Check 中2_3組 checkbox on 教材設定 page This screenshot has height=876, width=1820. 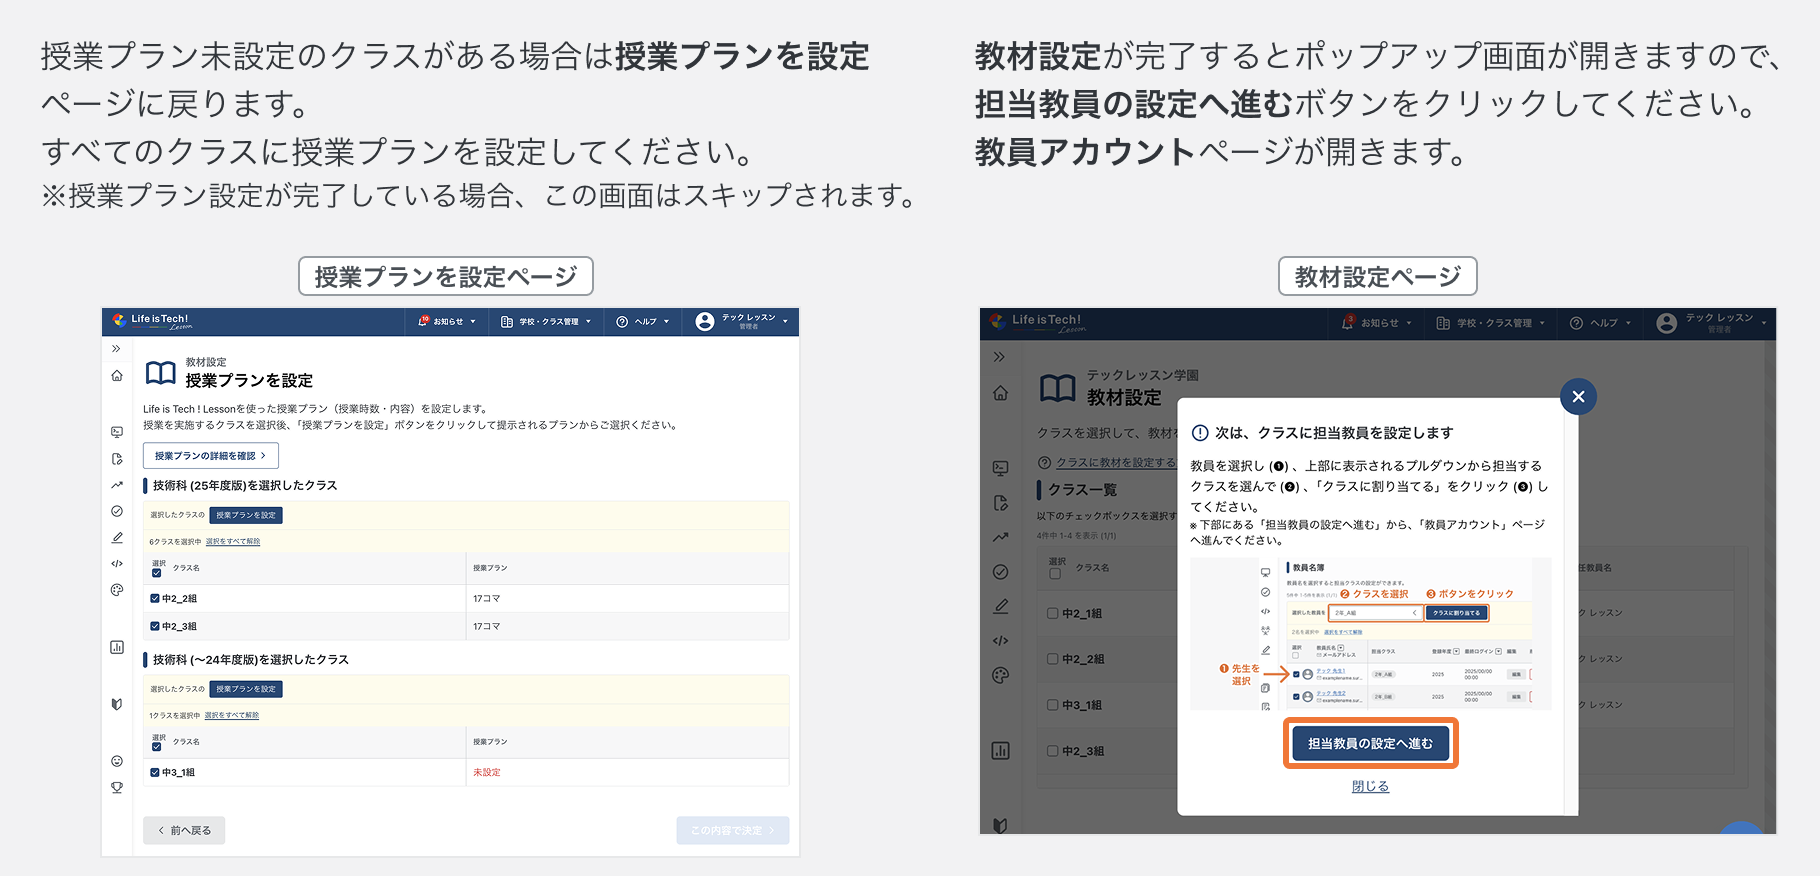pos(1053,751)
